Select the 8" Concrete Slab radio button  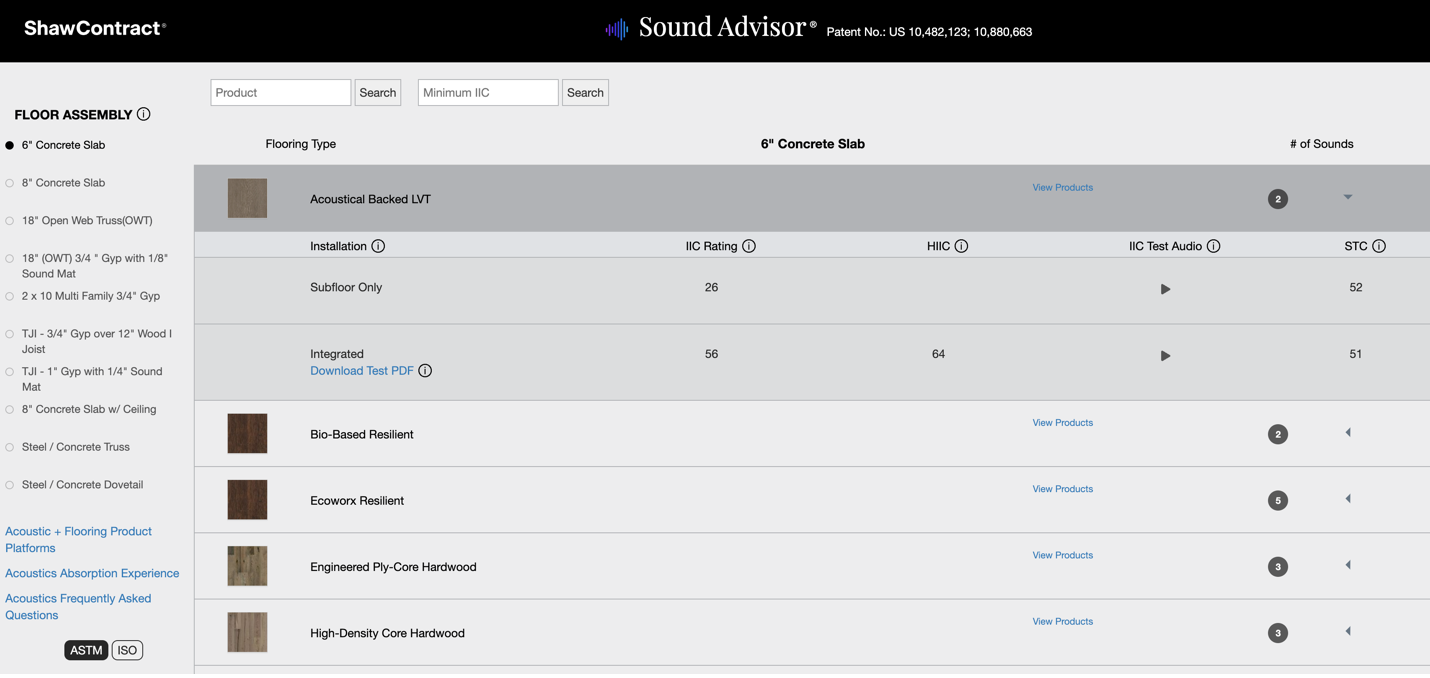pos(10,183)
